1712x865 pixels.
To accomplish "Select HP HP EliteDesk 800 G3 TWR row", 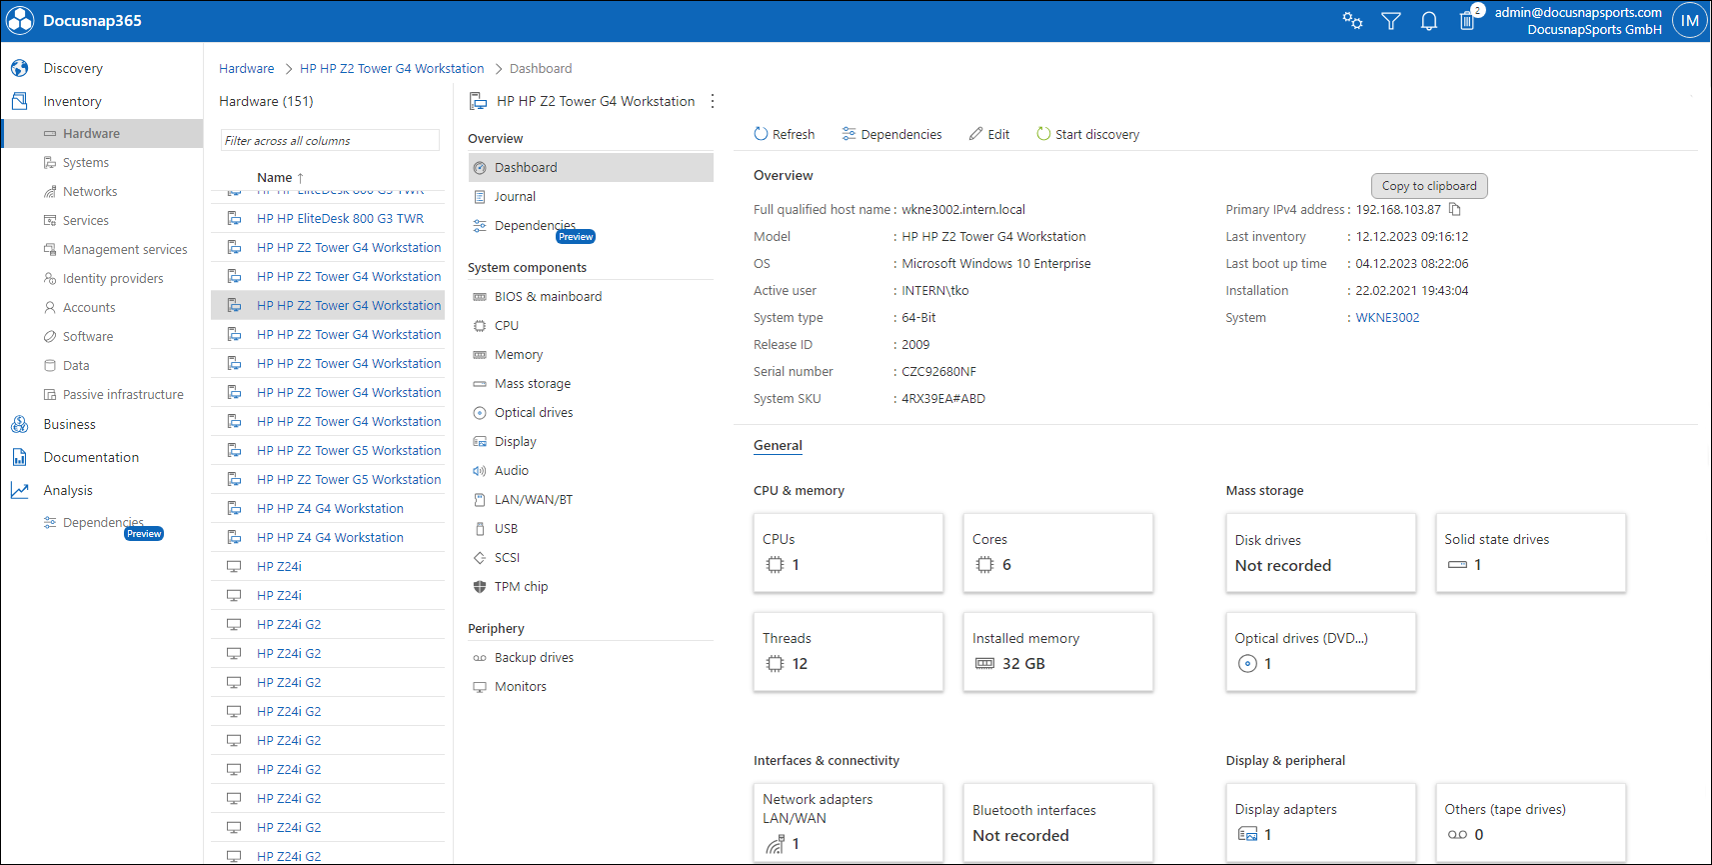I will [328, 218].
